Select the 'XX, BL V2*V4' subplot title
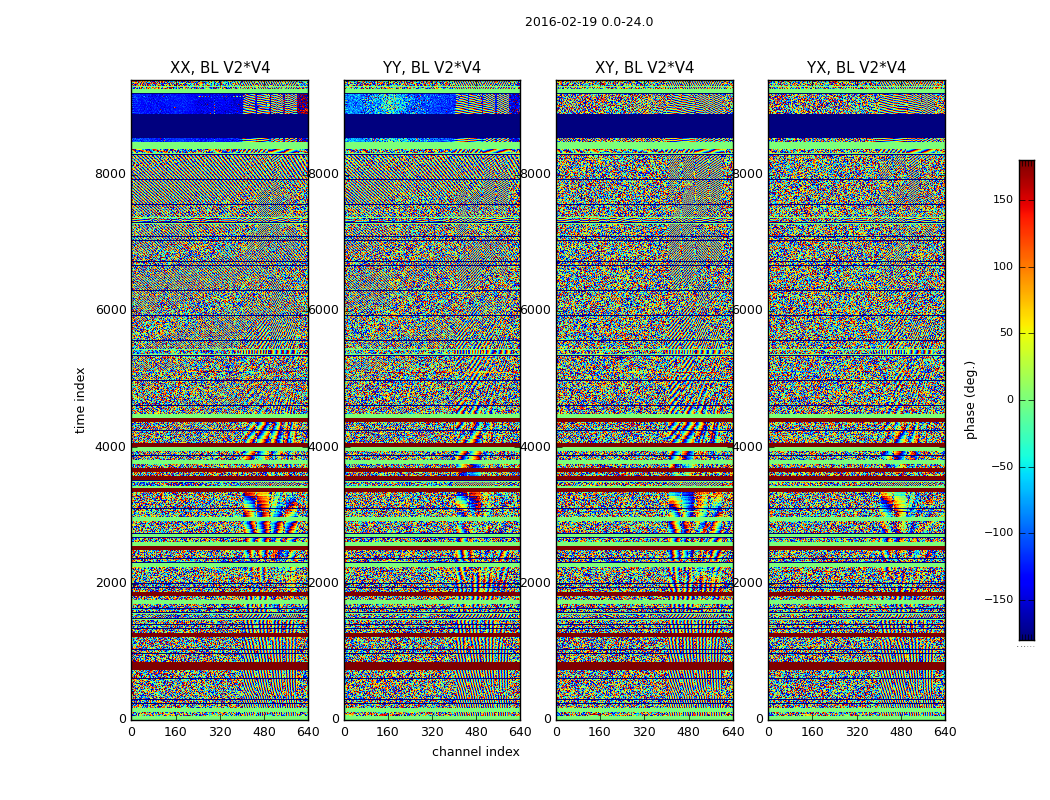The width and height of the screenshot is (1050, 800). [220, 68]
